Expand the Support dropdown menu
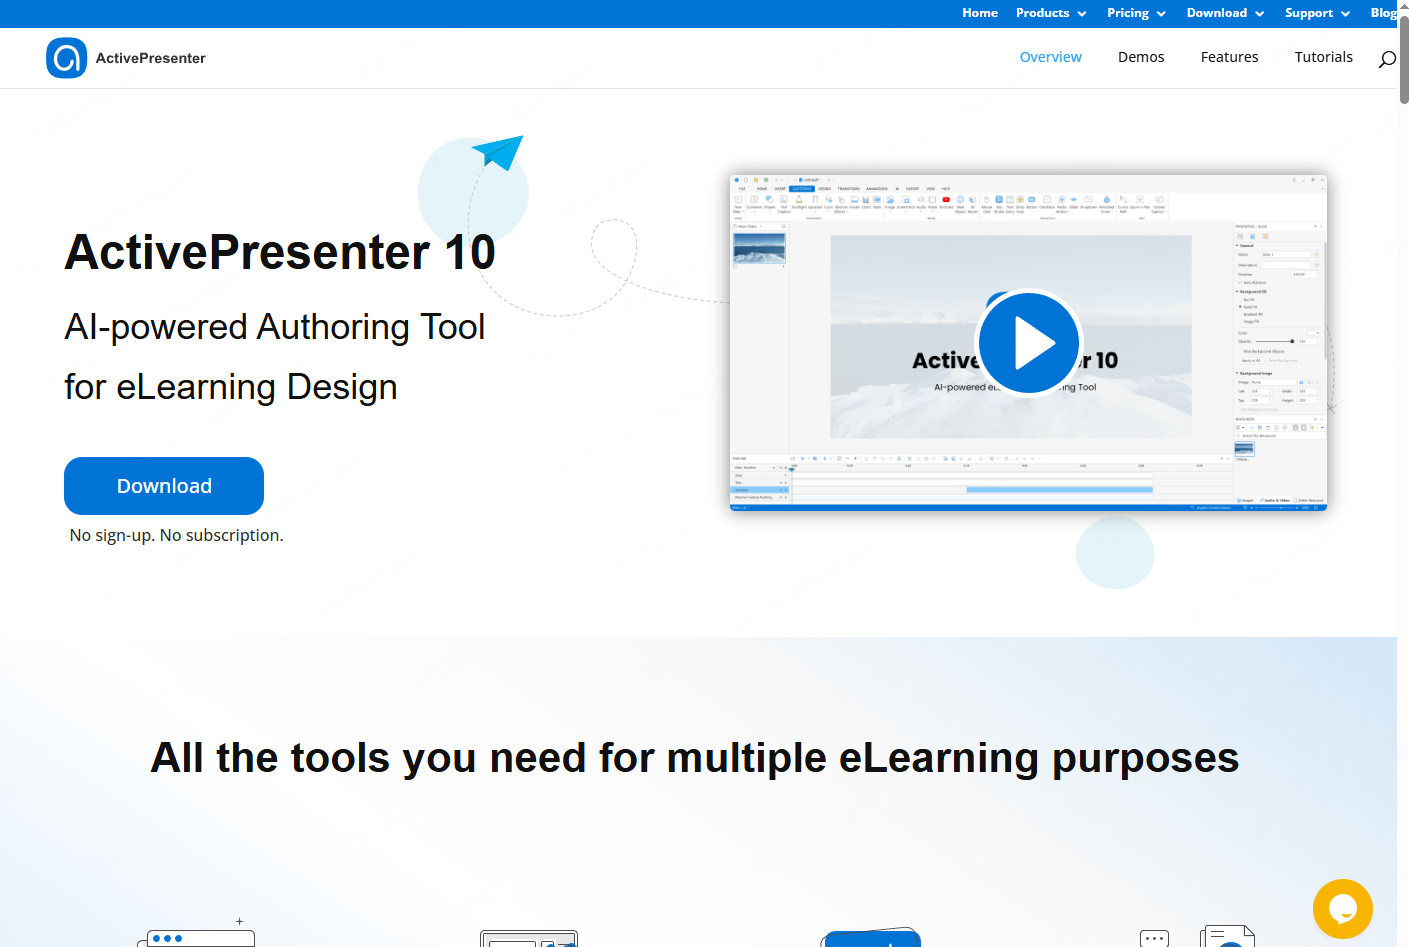The height and width of the screenshot is (947, 1409). tap(1317, 13)
